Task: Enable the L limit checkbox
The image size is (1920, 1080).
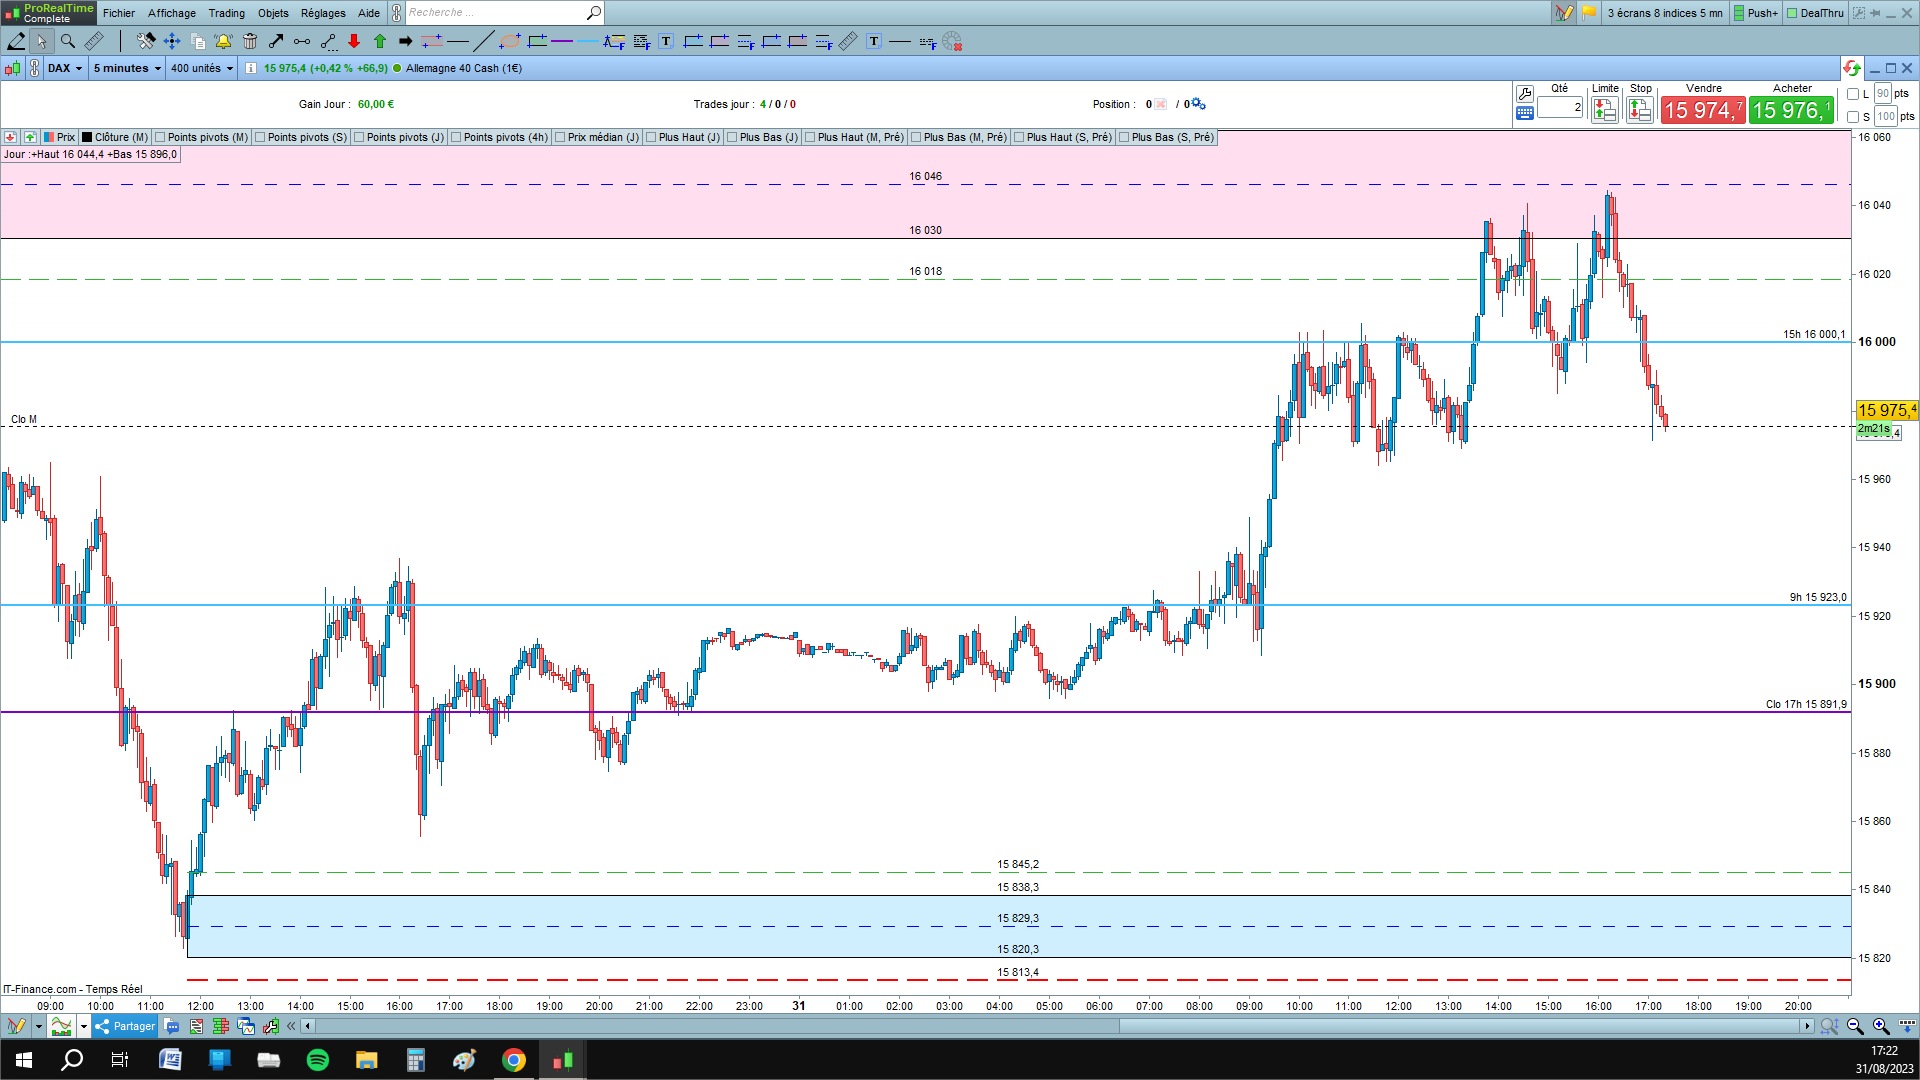Action: coord(1853,94)
